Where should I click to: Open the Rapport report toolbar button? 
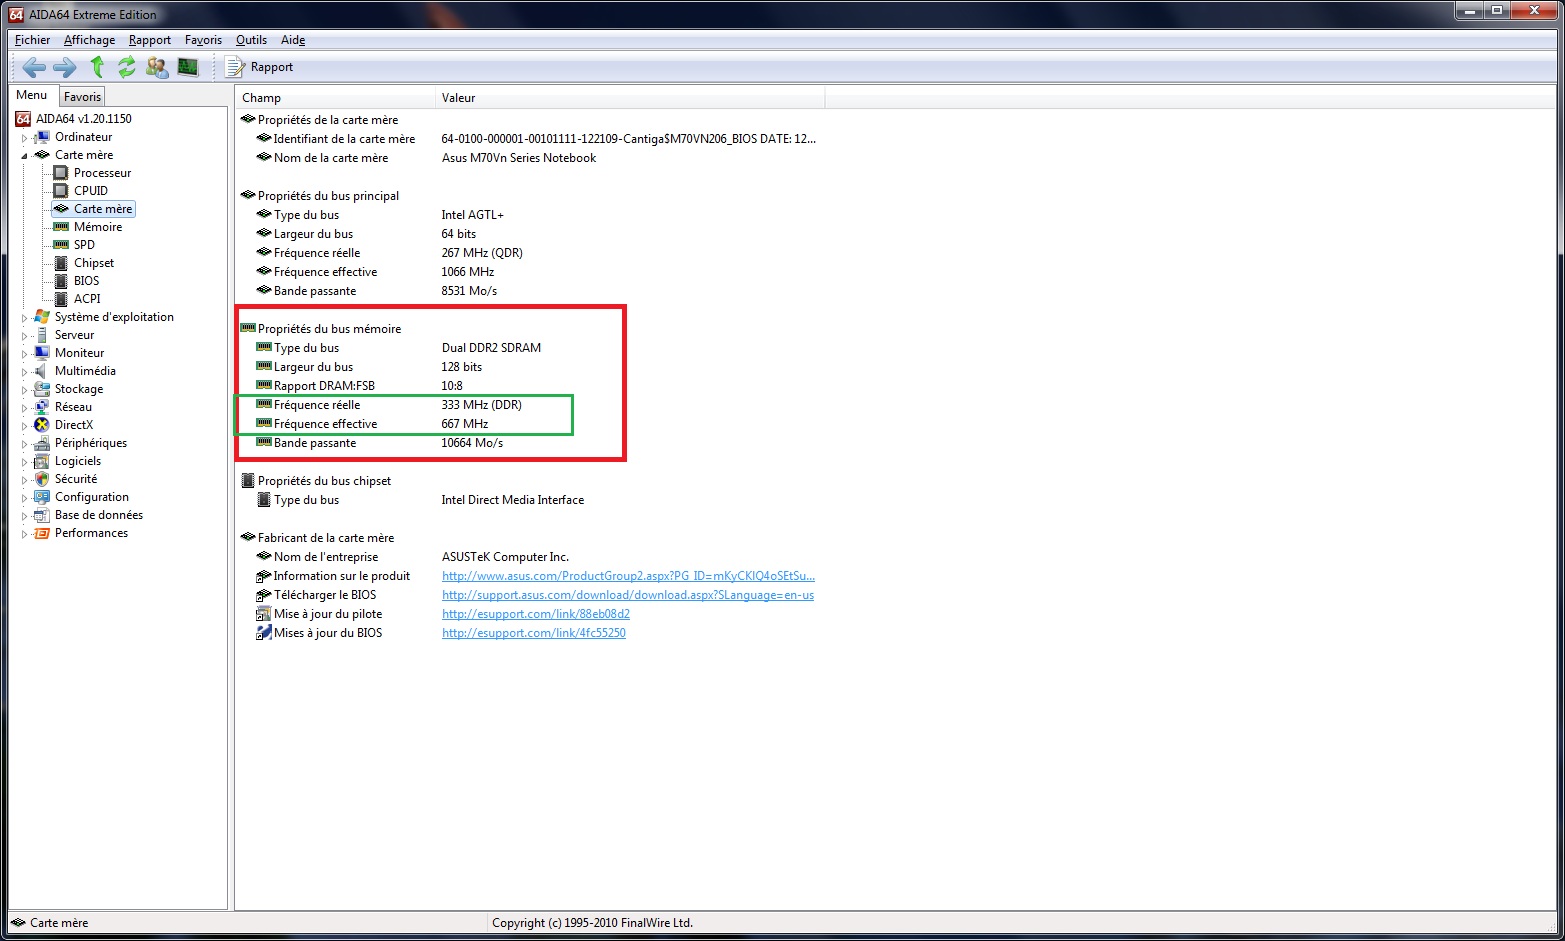(260, 67)
